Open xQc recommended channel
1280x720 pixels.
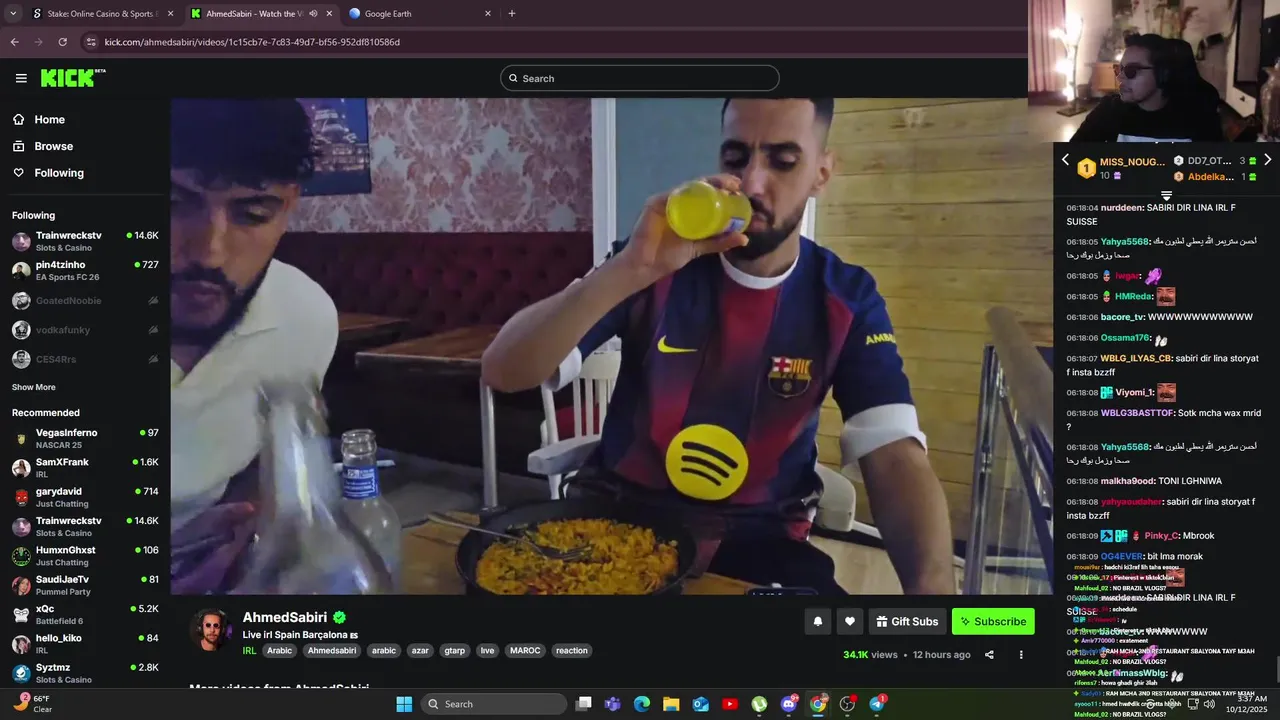85,614
